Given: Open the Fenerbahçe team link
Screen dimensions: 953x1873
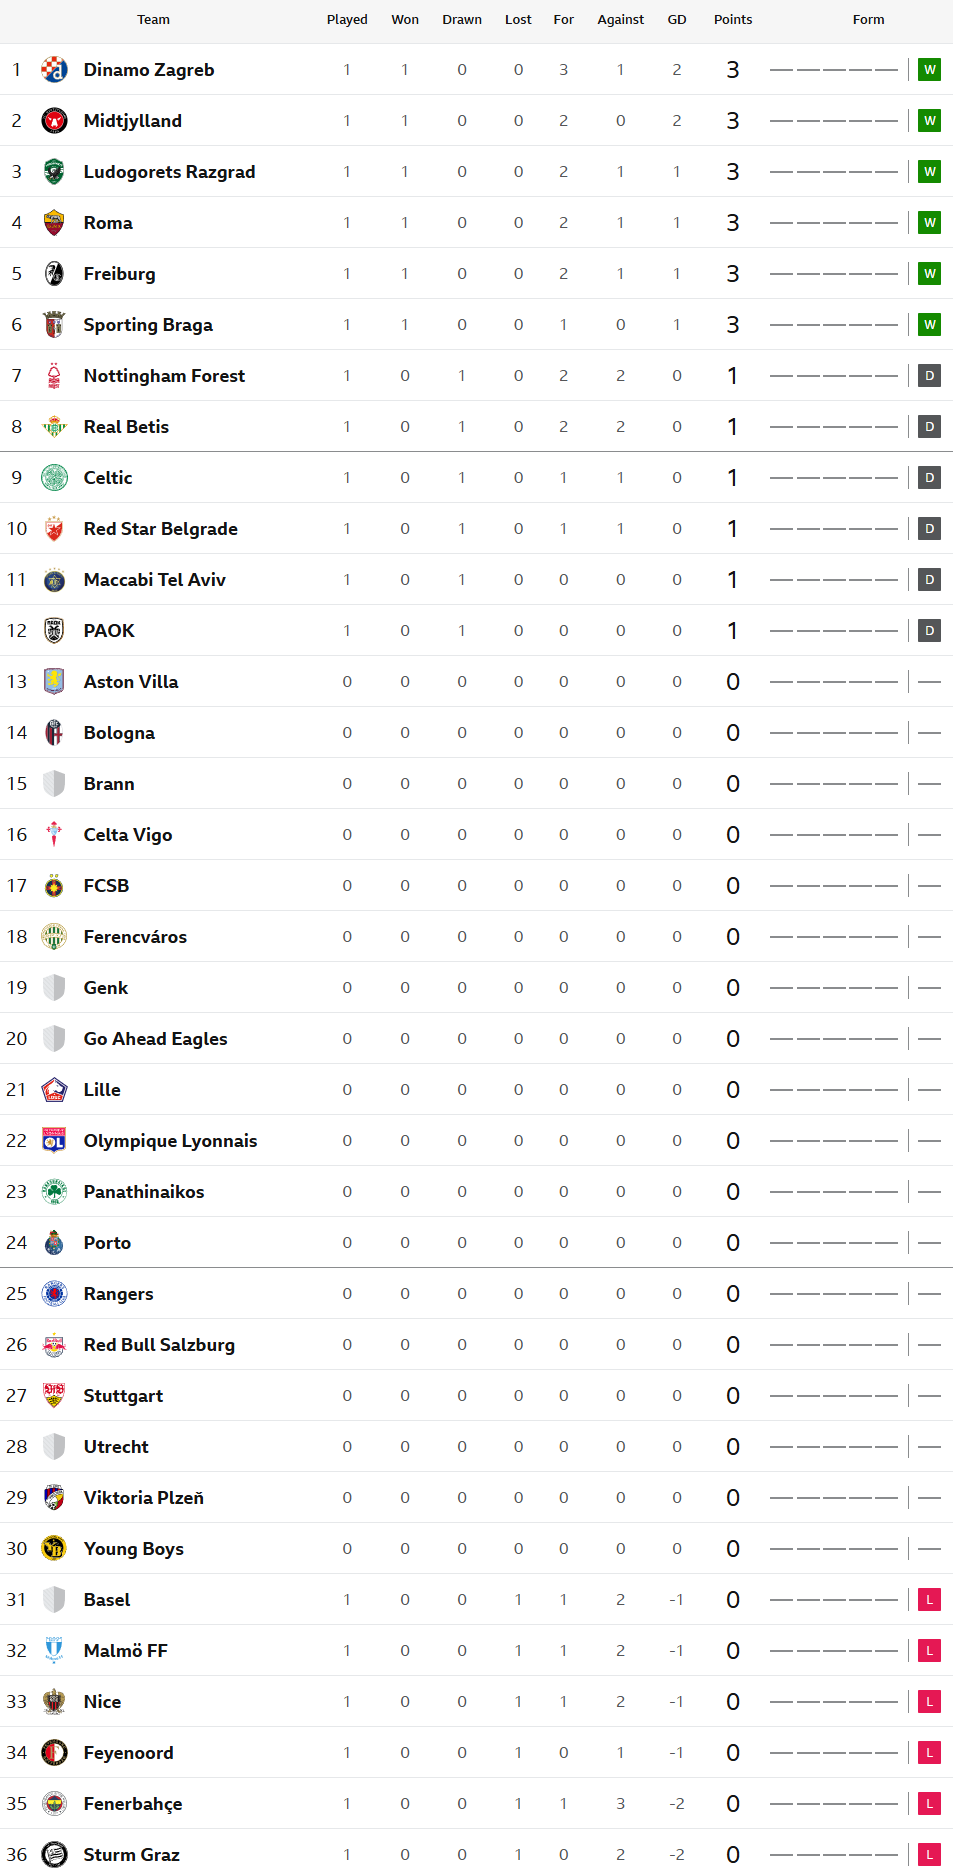Looking at the screenshot, I should pyautogui.click(x=132, y=1804).
